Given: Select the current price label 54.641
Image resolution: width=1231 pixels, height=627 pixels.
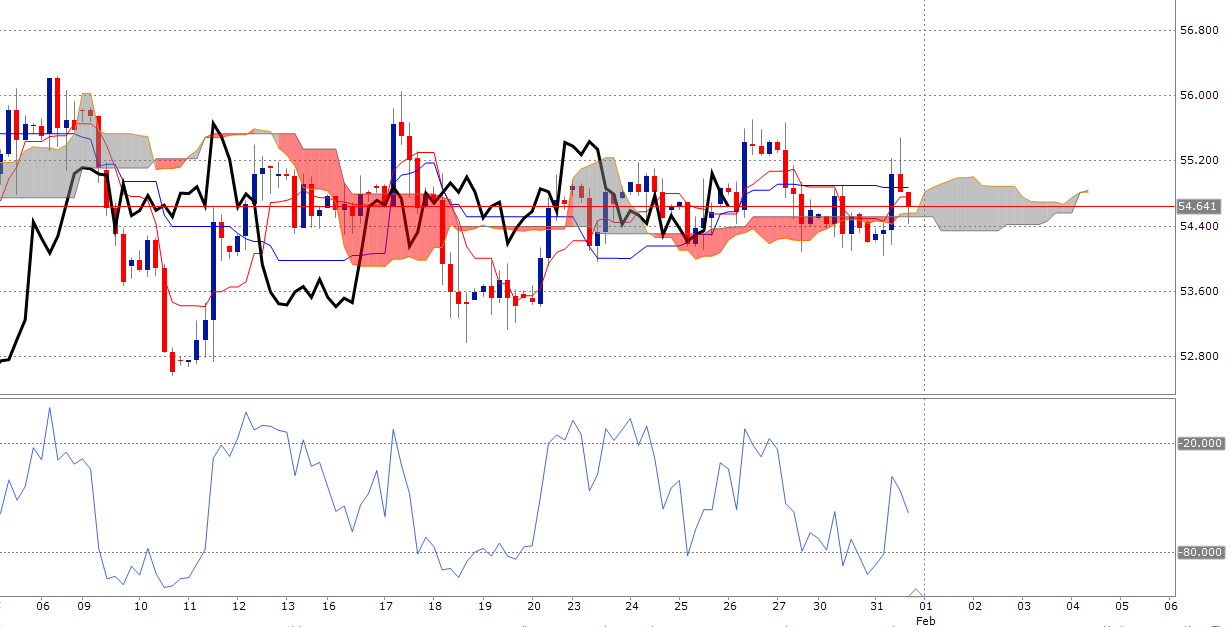Looking at the screenshot, I should (1197, 206).
